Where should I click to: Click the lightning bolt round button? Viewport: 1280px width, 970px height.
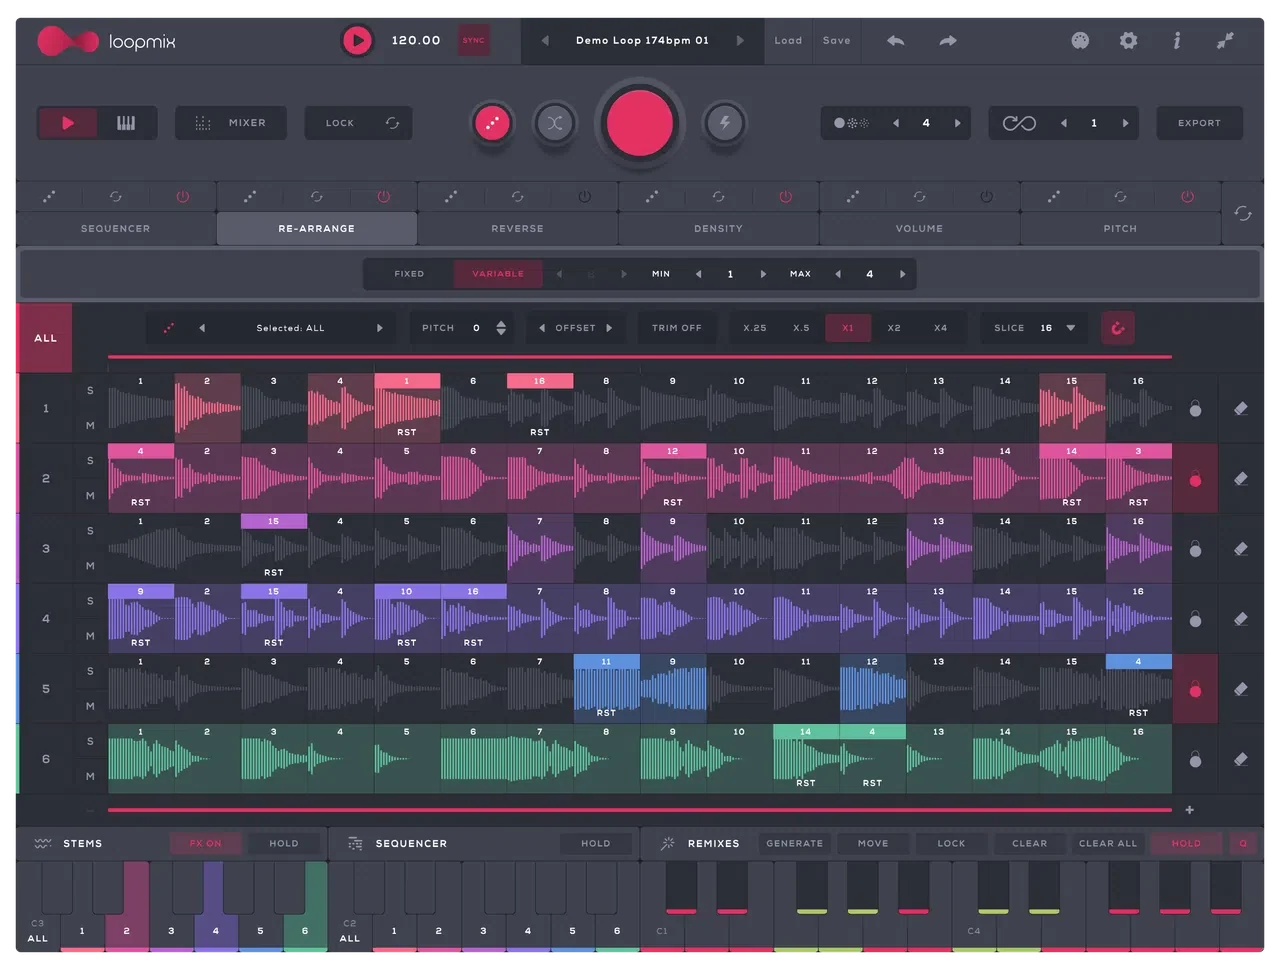click(x=725, y=123)
